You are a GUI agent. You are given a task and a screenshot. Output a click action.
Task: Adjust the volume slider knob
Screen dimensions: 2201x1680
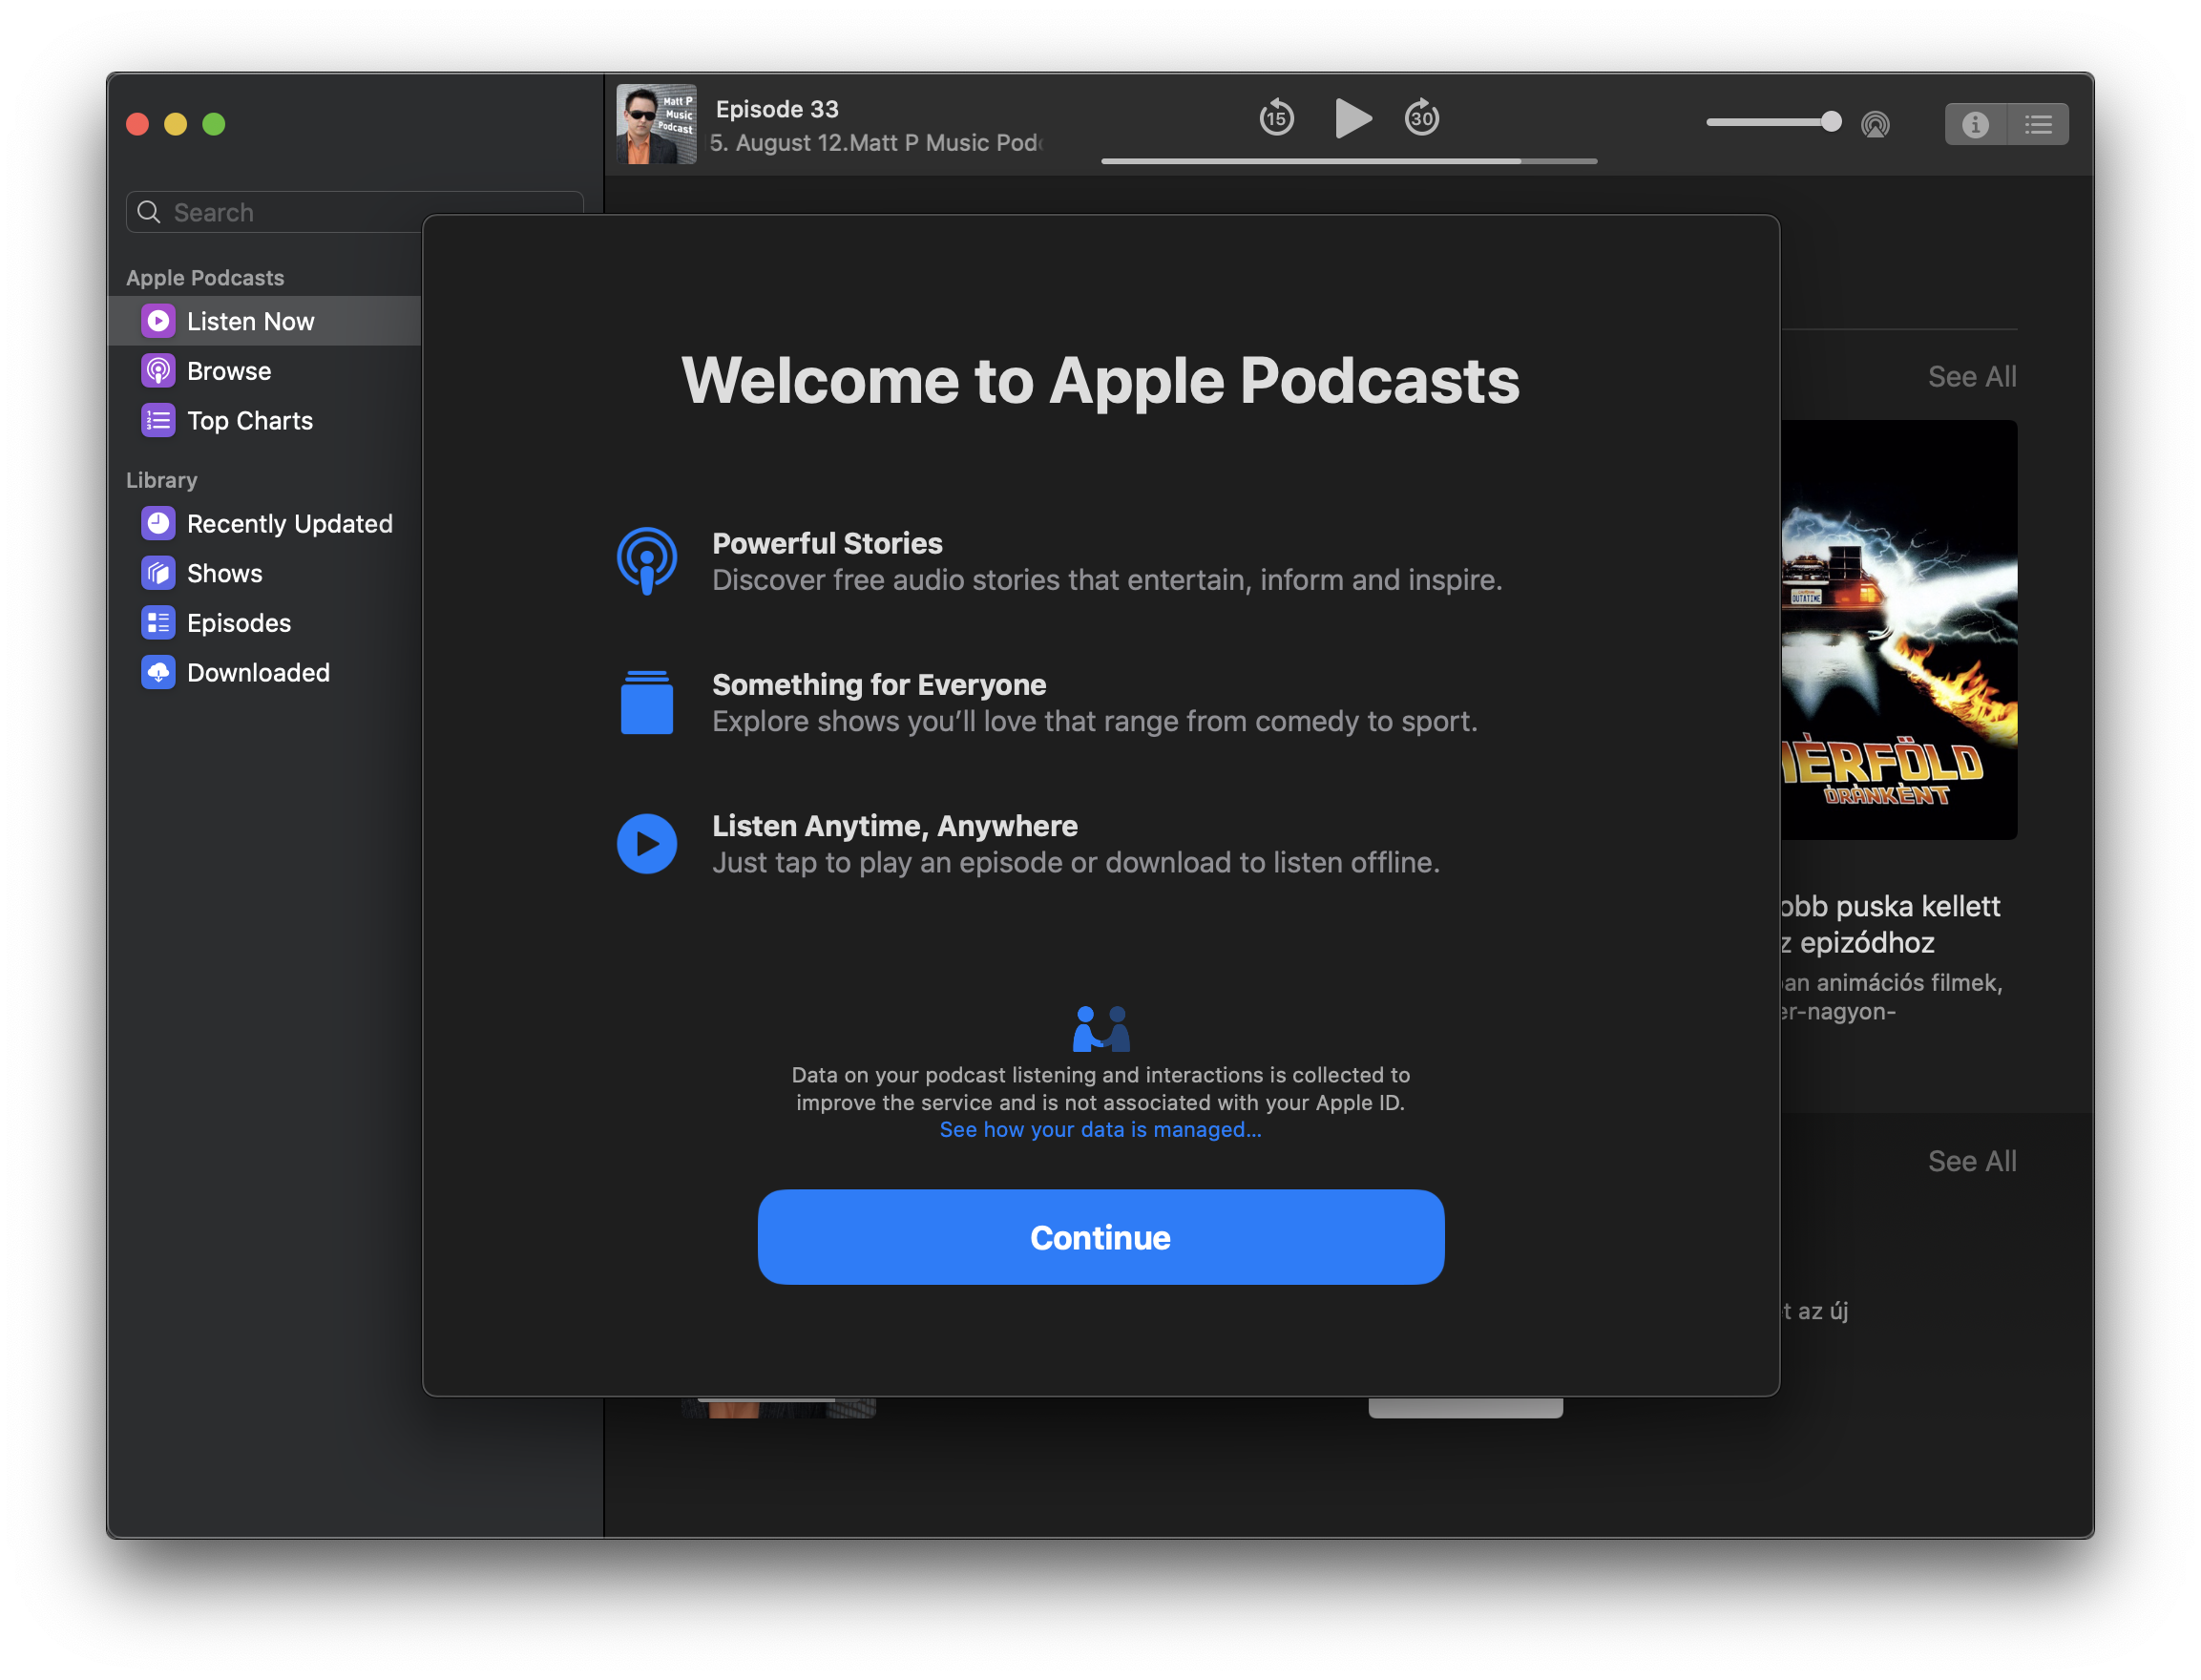pos(1830,122)
